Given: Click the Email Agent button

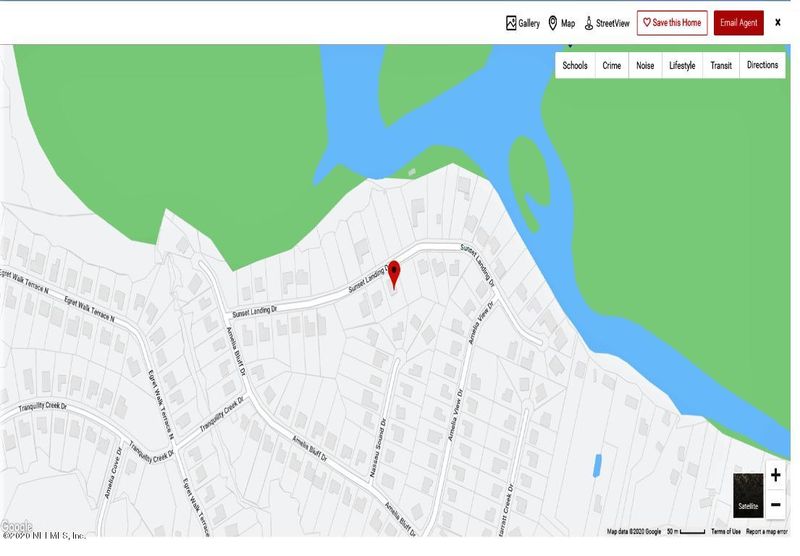Looking at the screenshot, I should pyautogui.click(x=738, y=23).
